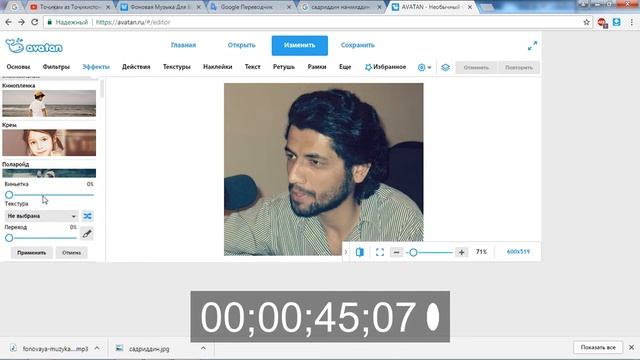The height and width of the screenshot is (360, 640).
Task: Switch to Рамки menu
Action: click(317, 67)
